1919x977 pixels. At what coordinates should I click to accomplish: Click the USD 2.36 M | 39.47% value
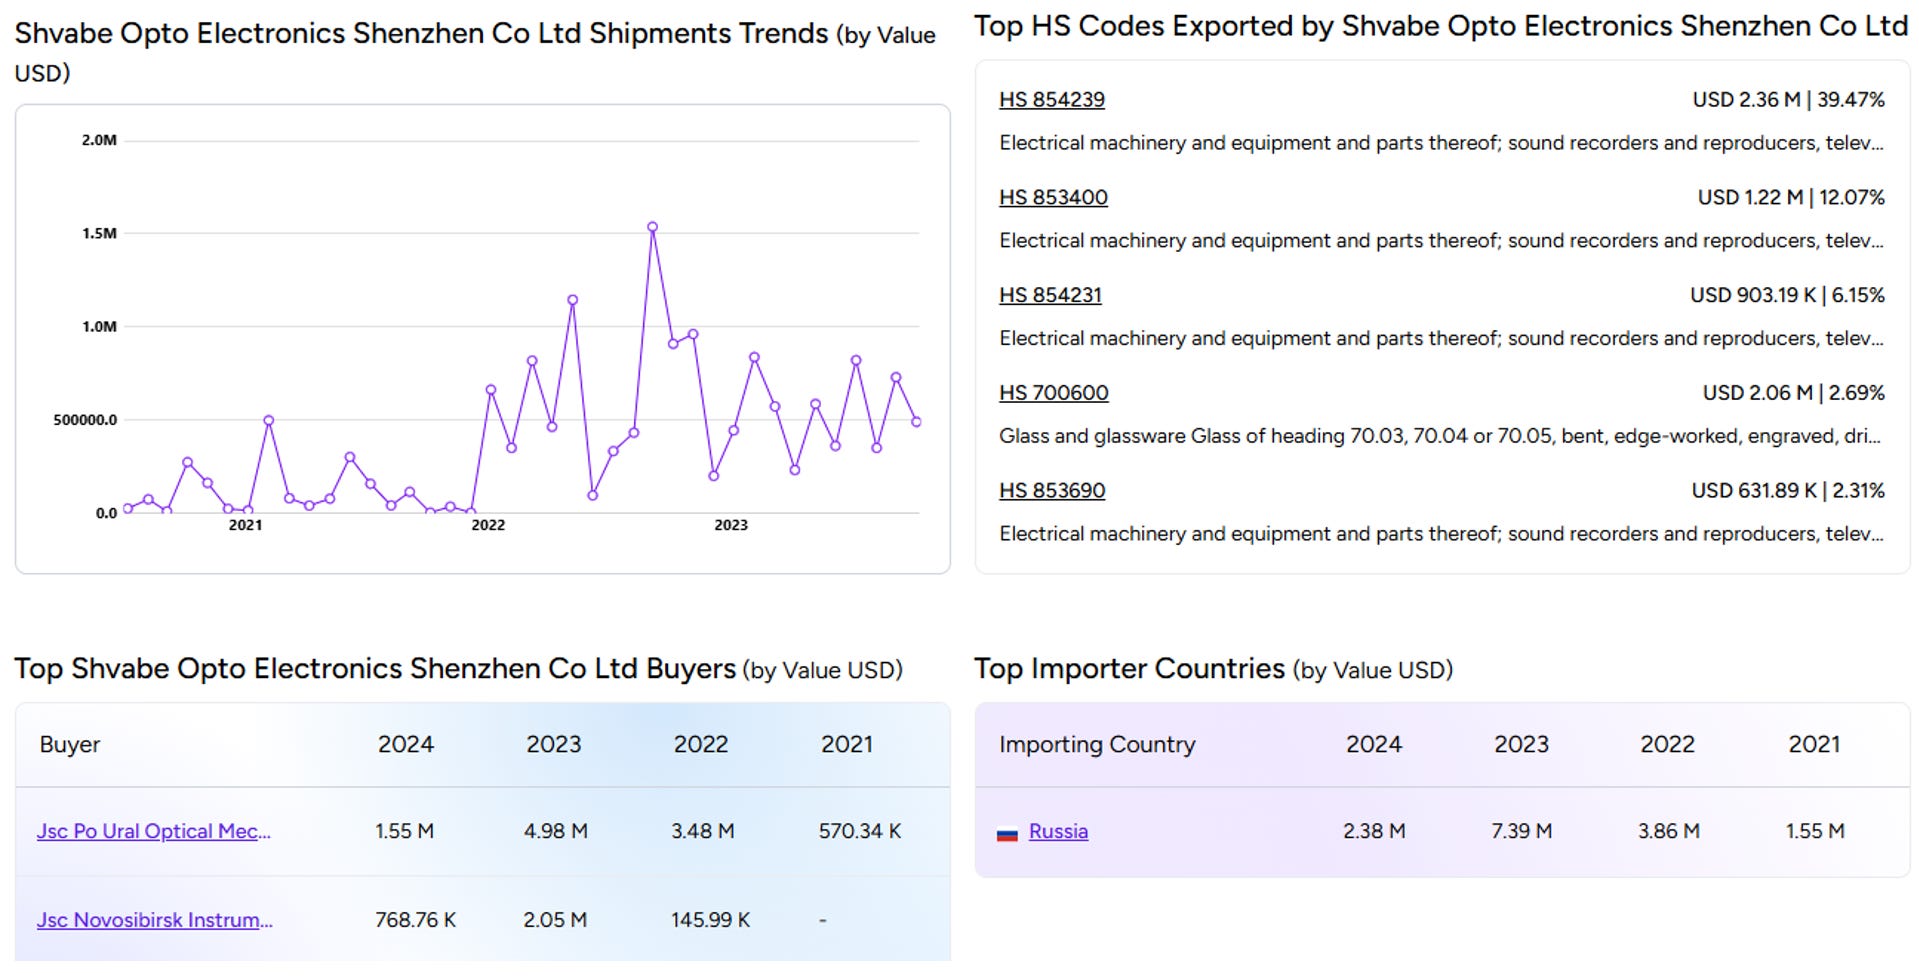pos(1788,100)
